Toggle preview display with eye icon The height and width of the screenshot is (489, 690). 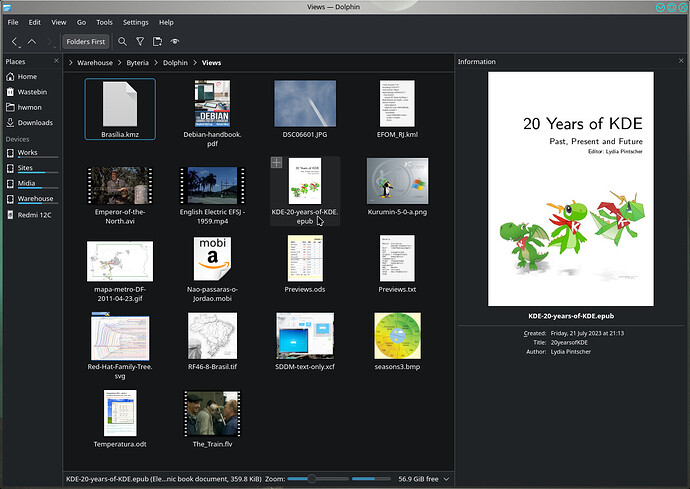175,42
